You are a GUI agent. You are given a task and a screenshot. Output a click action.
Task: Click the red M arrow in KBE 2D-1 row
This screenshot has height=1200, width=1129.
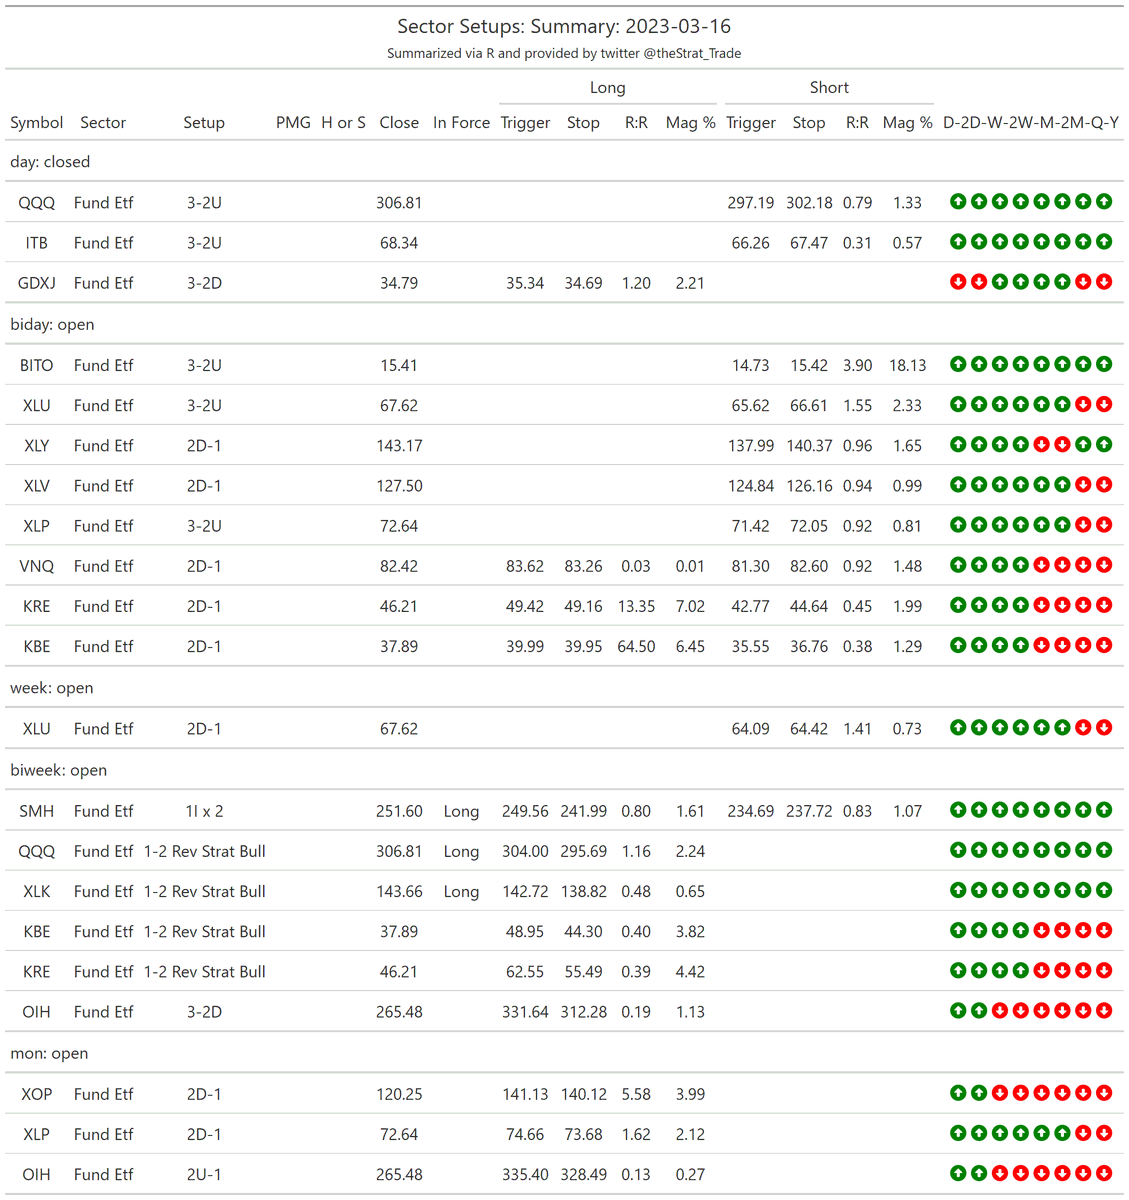click(x=1041, y=645)
